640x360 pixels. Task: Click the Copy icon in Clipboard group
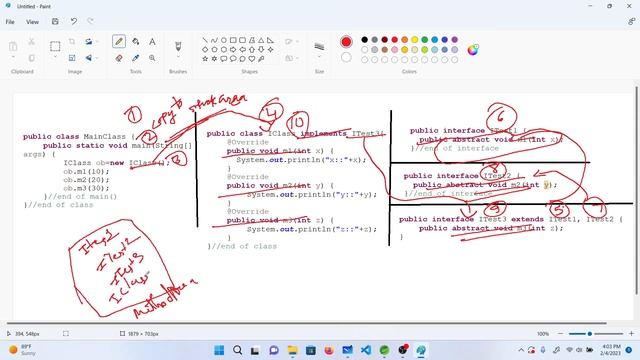(31, 58)
